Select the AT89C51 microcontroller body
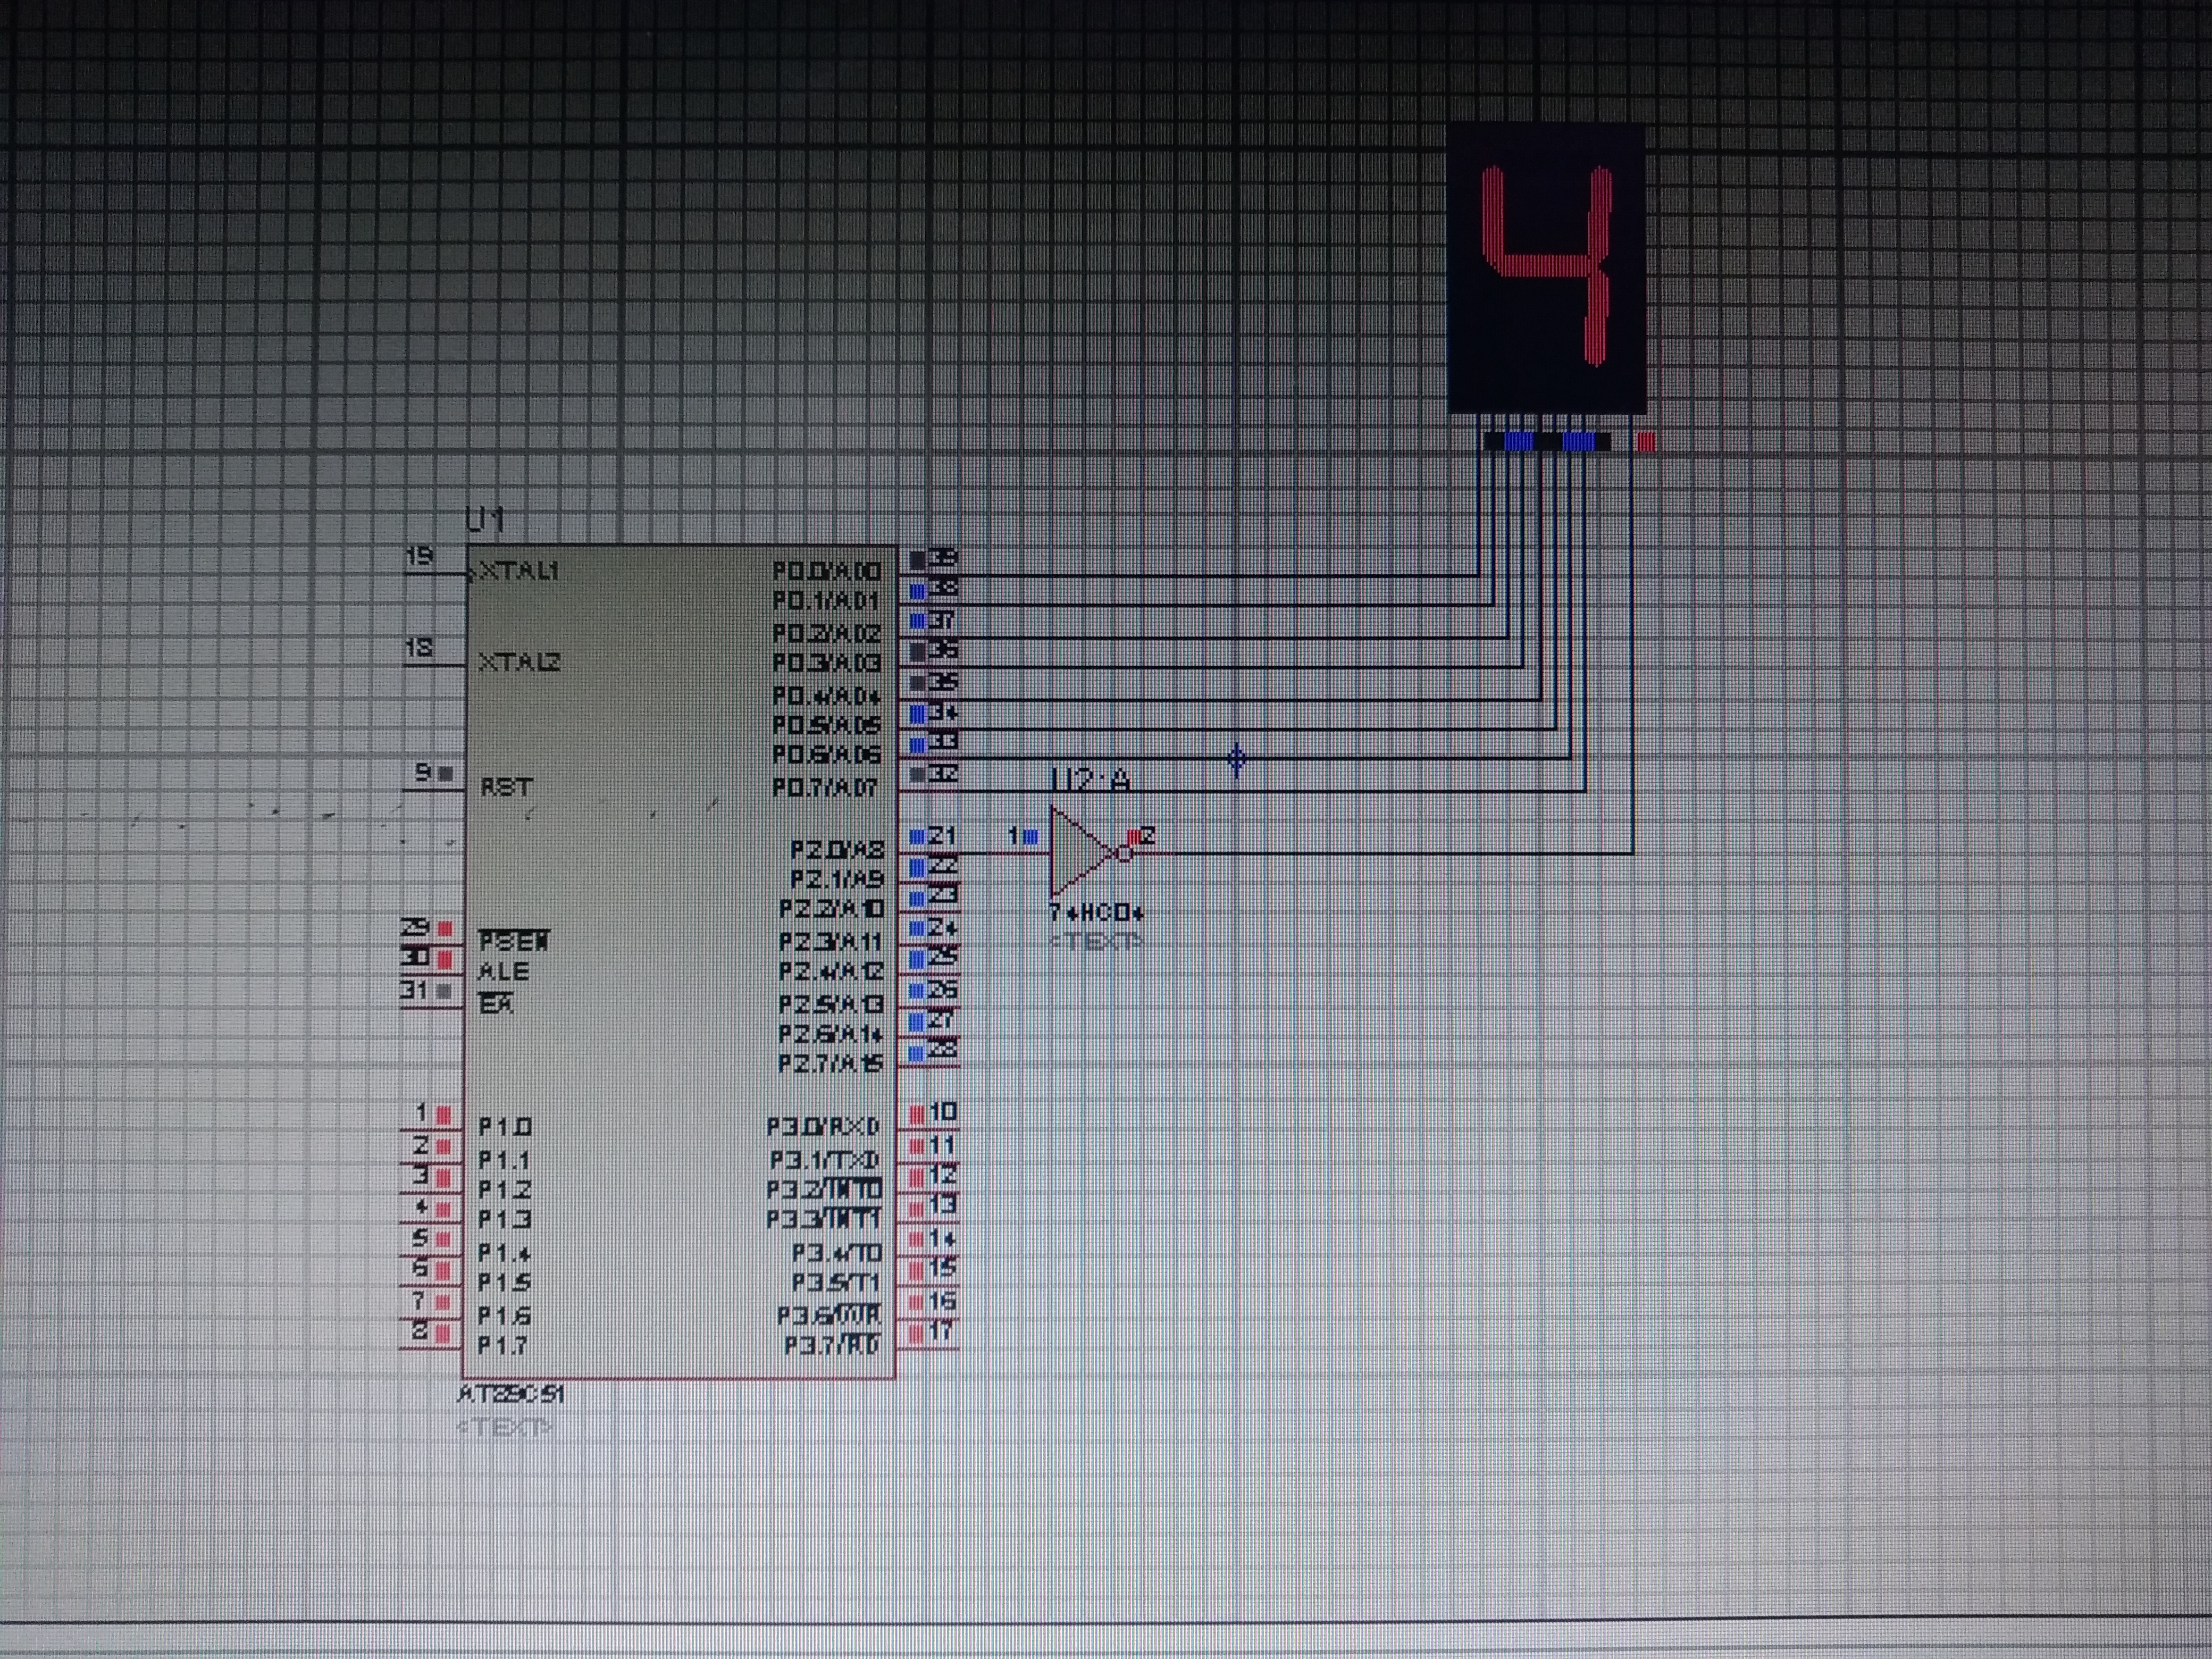The height and width of the screenshot is (1659, 2212). [x=679, y=961]
